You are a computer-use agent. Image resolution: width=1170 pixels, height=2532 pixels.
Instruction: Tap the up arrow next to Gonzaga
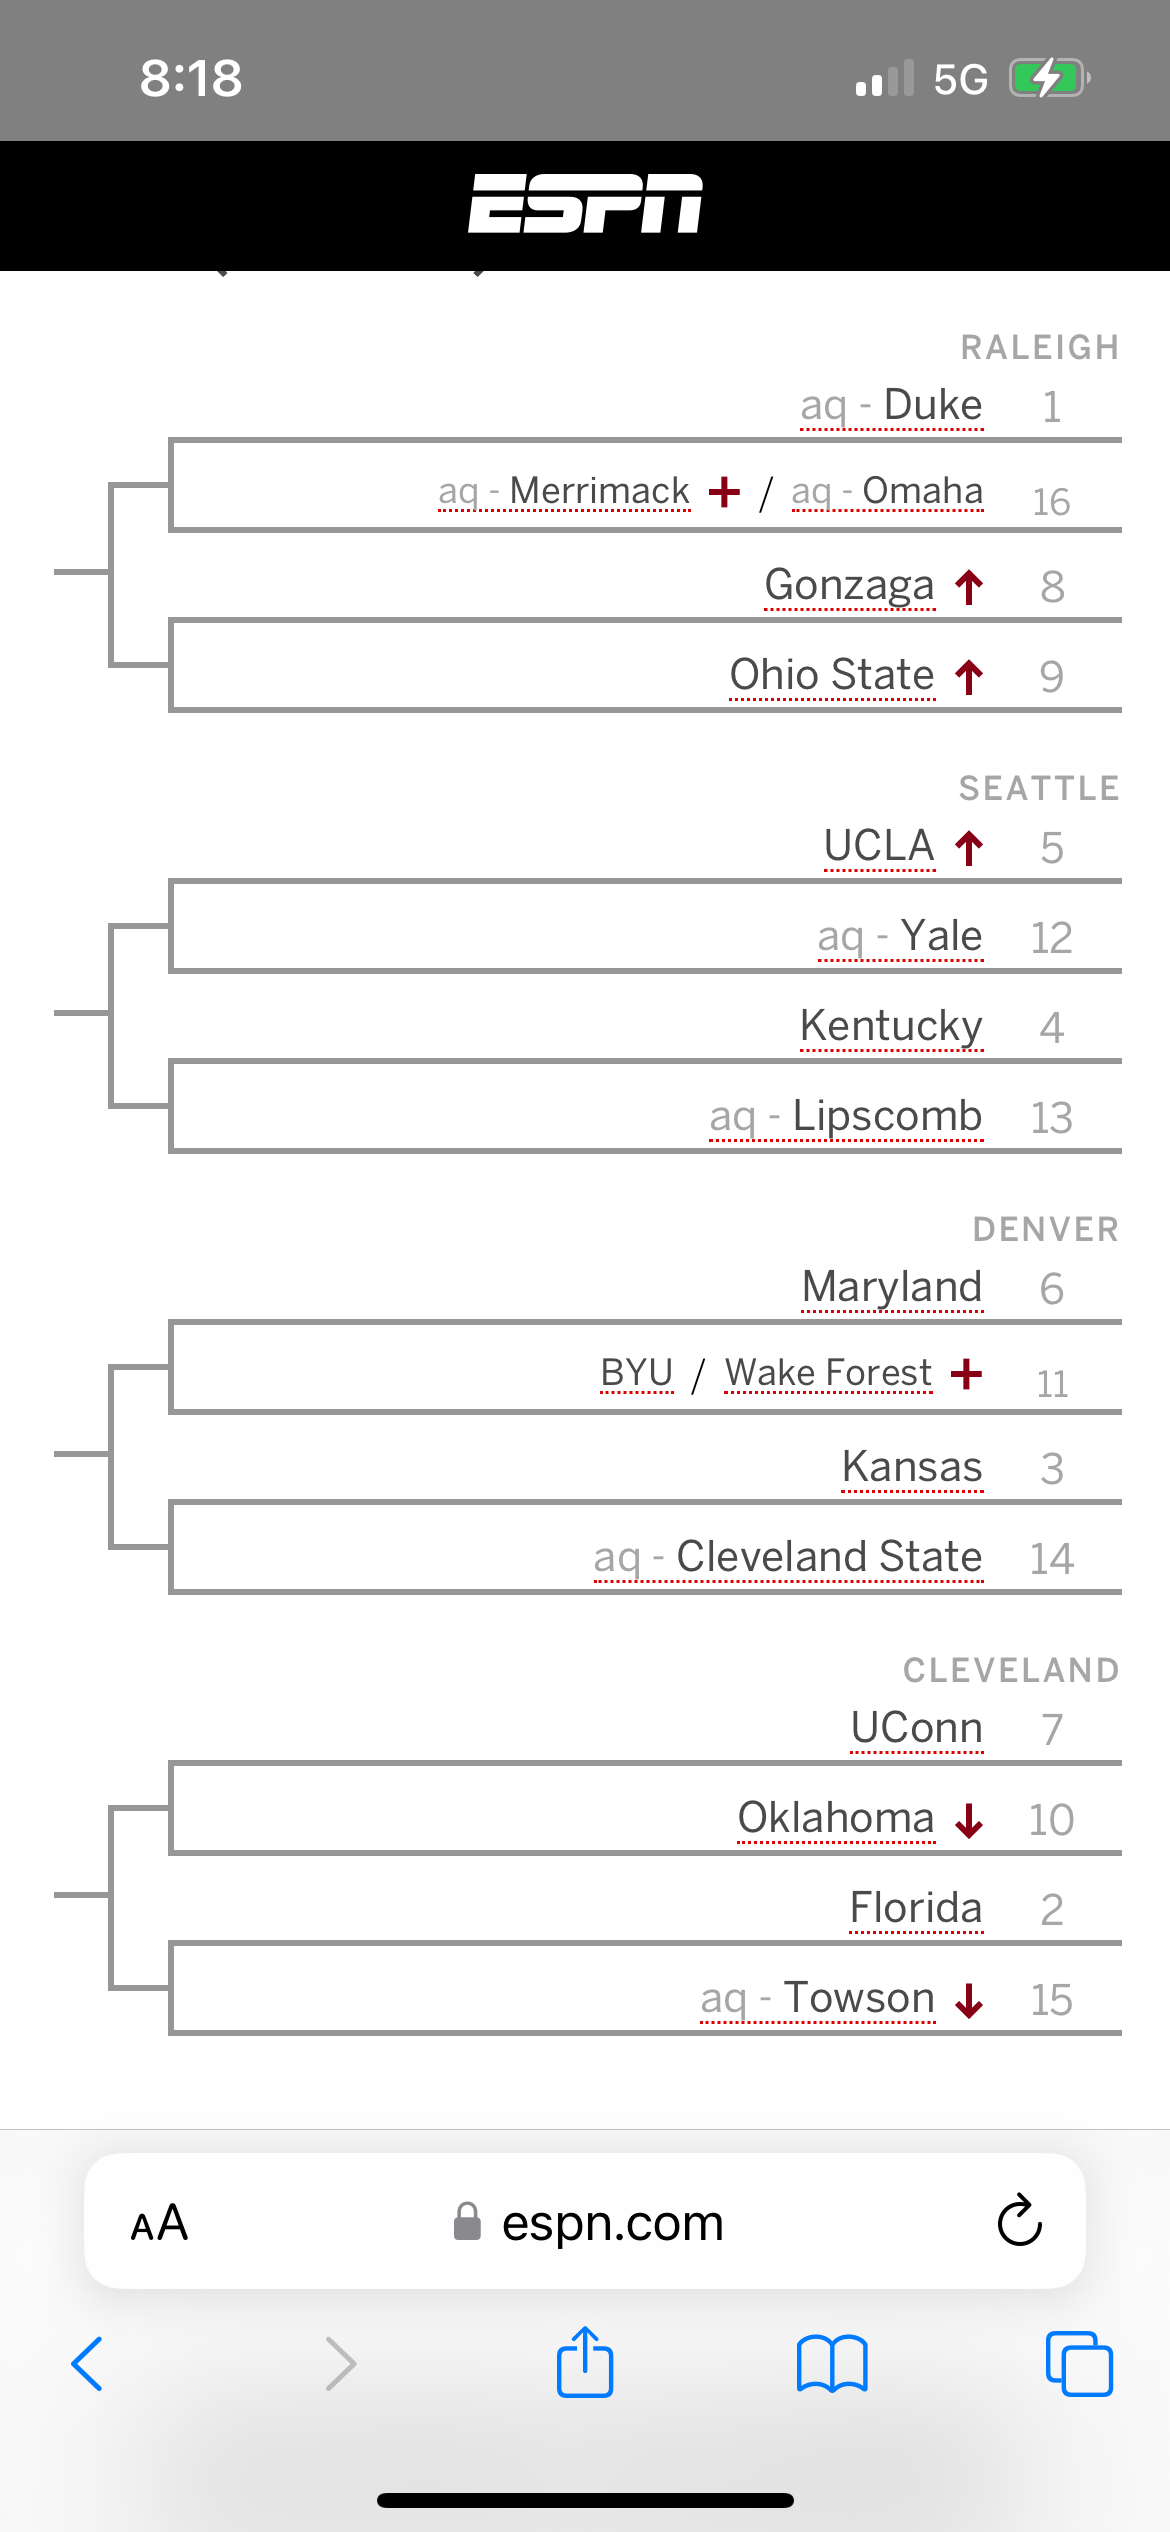(x=969, y=587)
